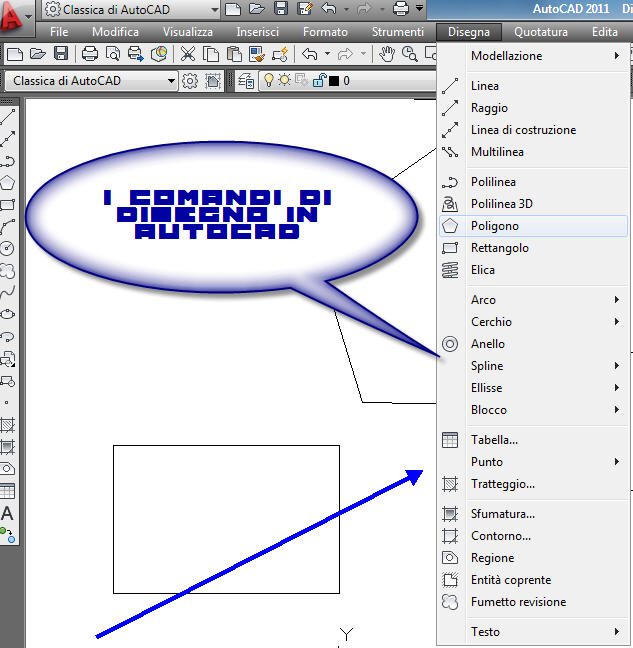This screenshot has height=648, width=633.
Task: Click Open icon in standard toolbar
Action: (38, 54)
